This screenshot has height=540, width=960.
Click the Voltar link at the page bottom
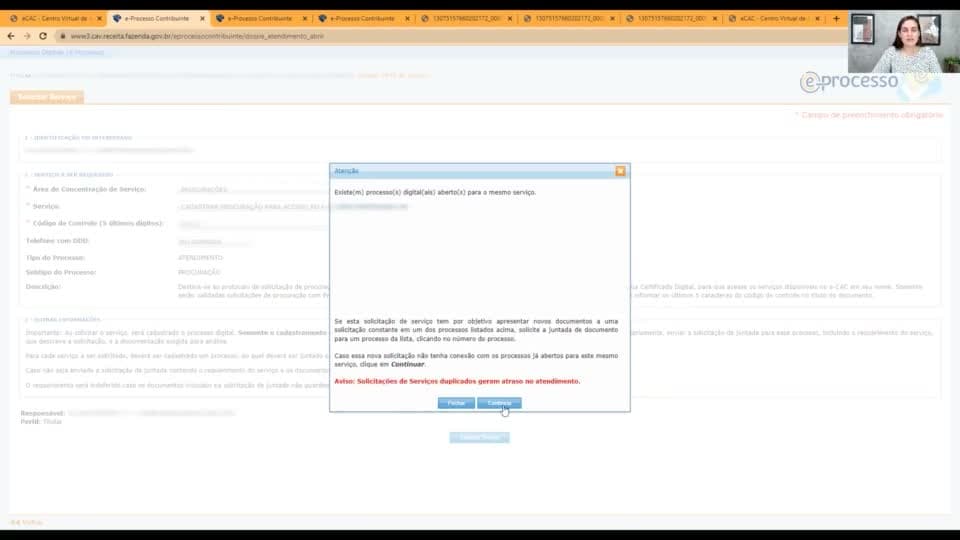pyautogui.click(x=27, y=522)
